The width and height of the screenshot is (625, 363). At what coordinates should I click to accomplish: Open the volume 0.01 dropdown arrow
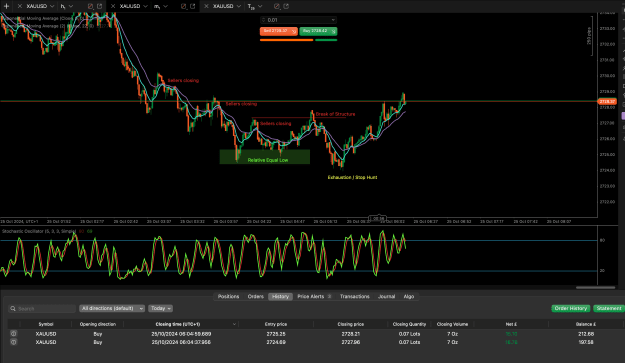[333, 20]
